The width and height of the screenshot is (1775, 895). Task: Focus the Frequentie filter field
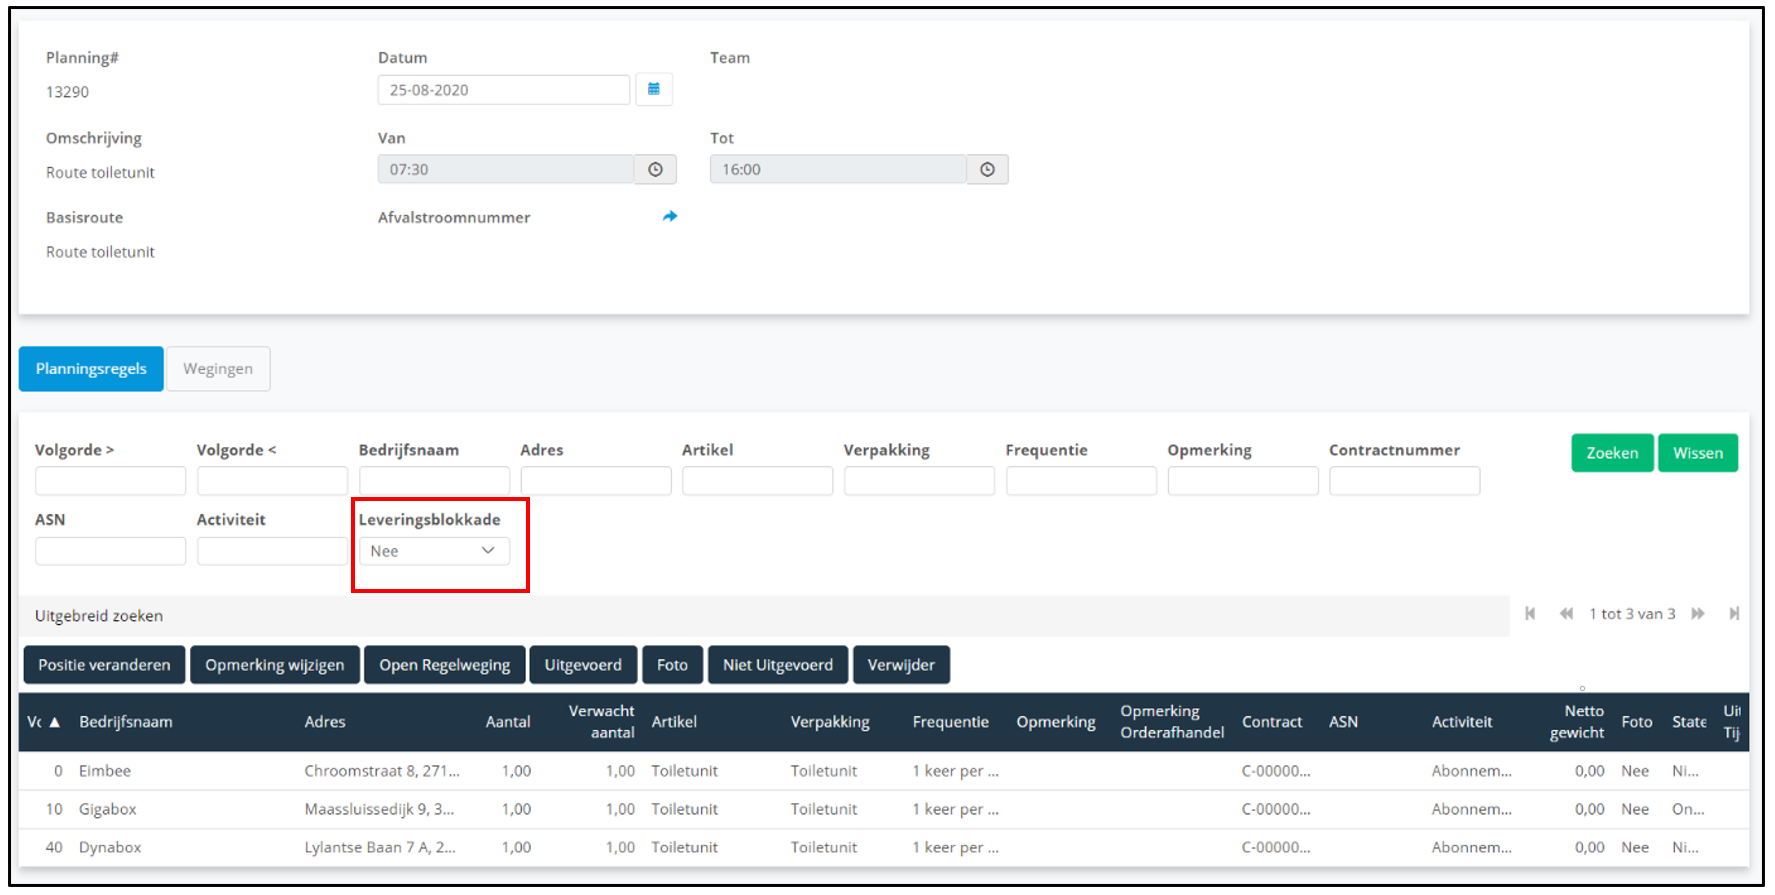pyautogui.click(x=1081, y=481)
